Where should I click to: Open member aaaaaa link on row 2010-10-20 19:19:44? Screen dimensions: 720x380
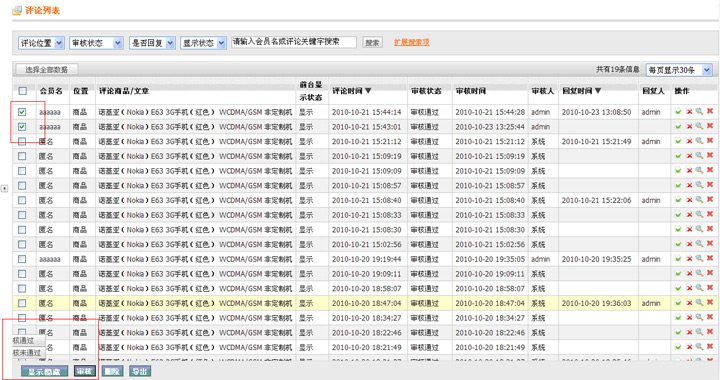point(50,259)
